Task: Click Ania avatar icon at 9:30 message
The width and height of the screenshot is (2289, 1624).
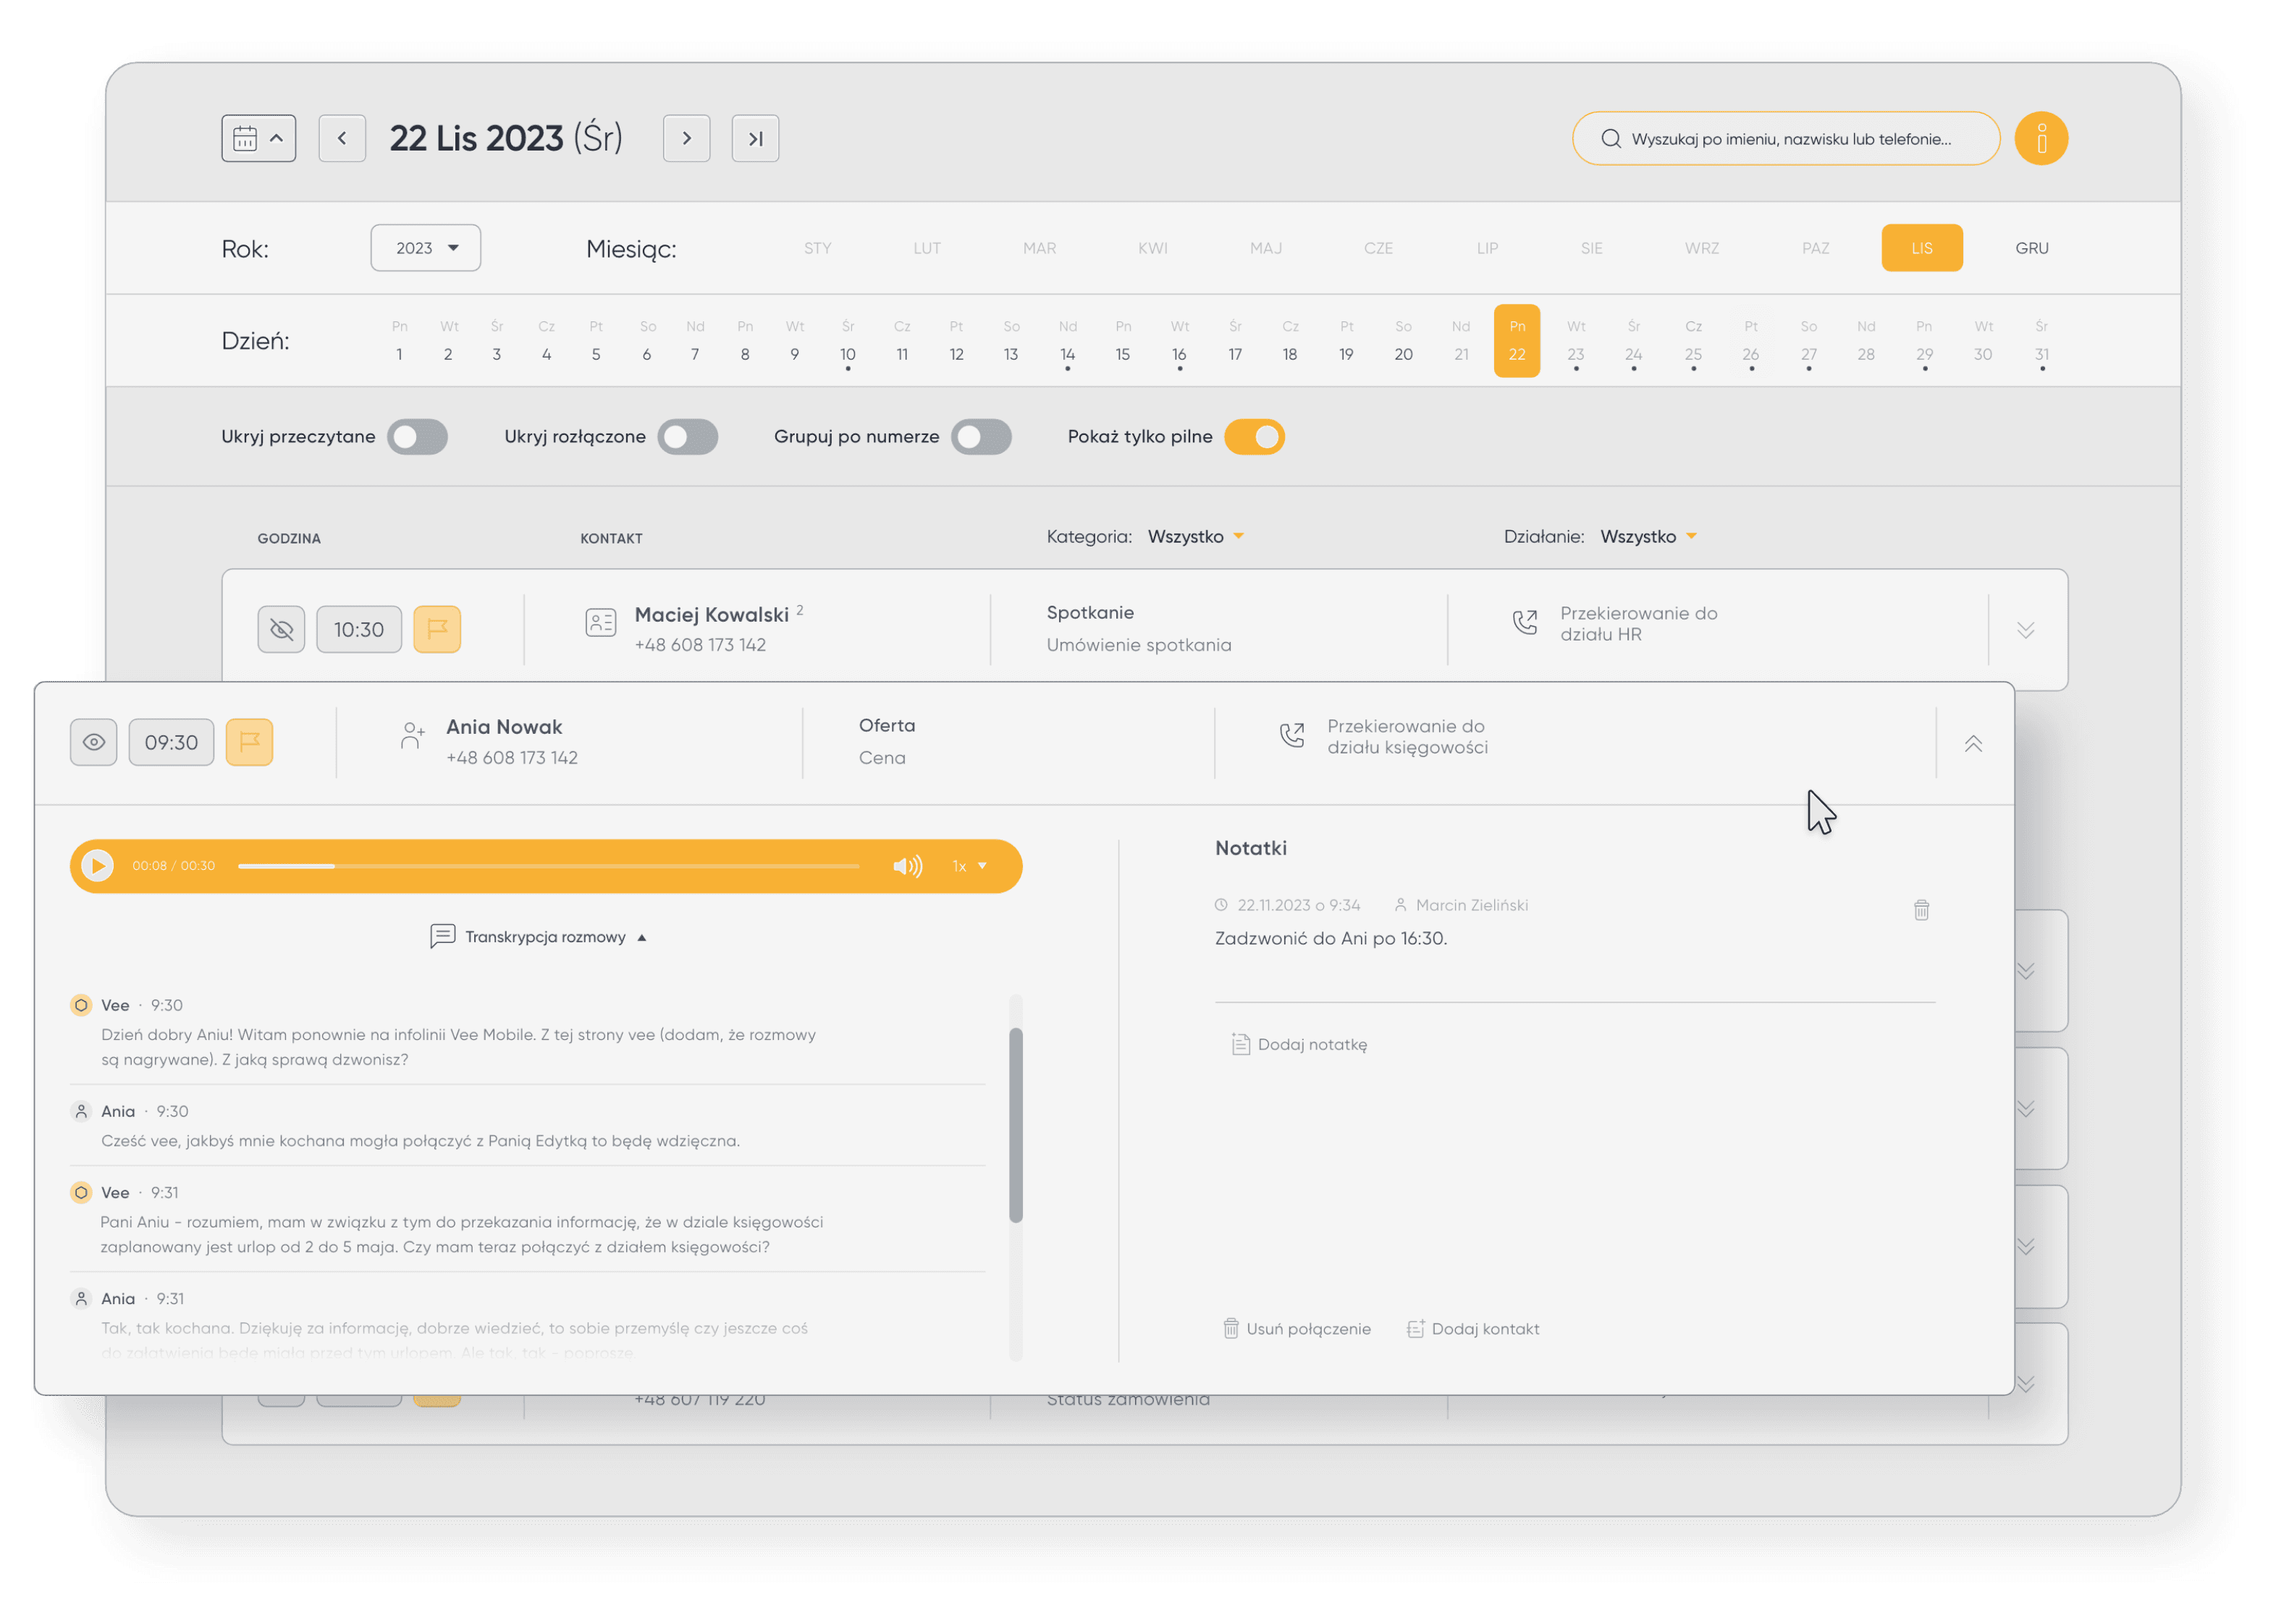Action: pos(81,1110)
